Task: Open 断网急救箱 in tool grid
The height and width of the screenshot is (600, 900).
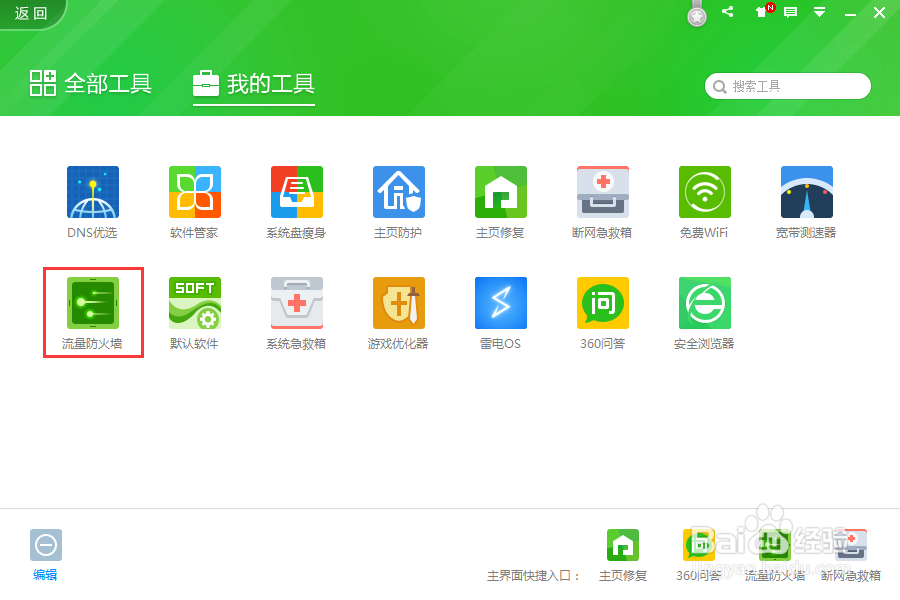Action: (x=603, y=192)
